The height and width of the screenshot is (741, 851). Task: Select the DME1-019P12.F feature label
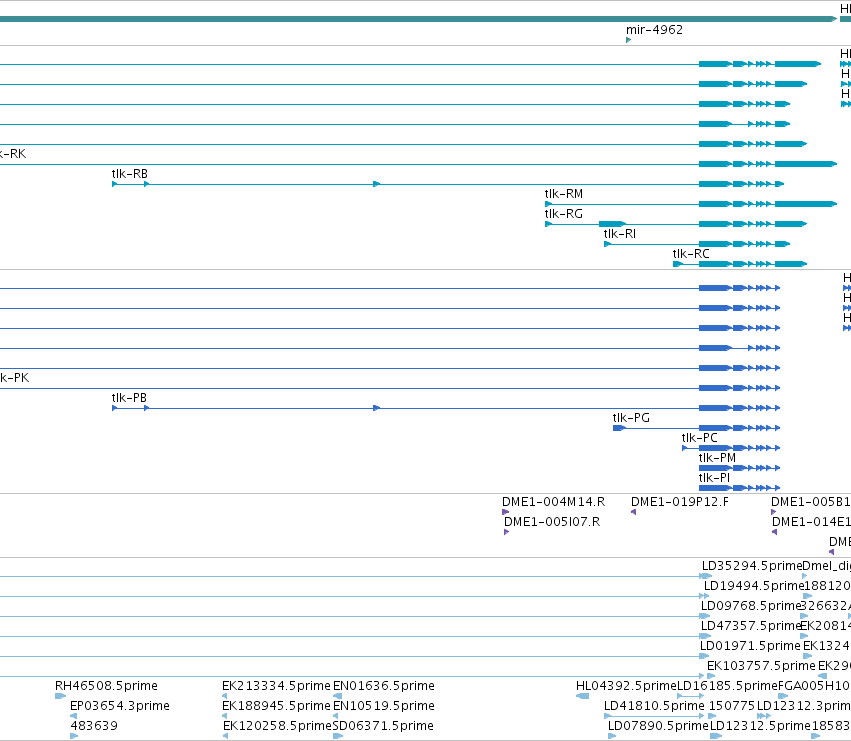pos(679,502)
